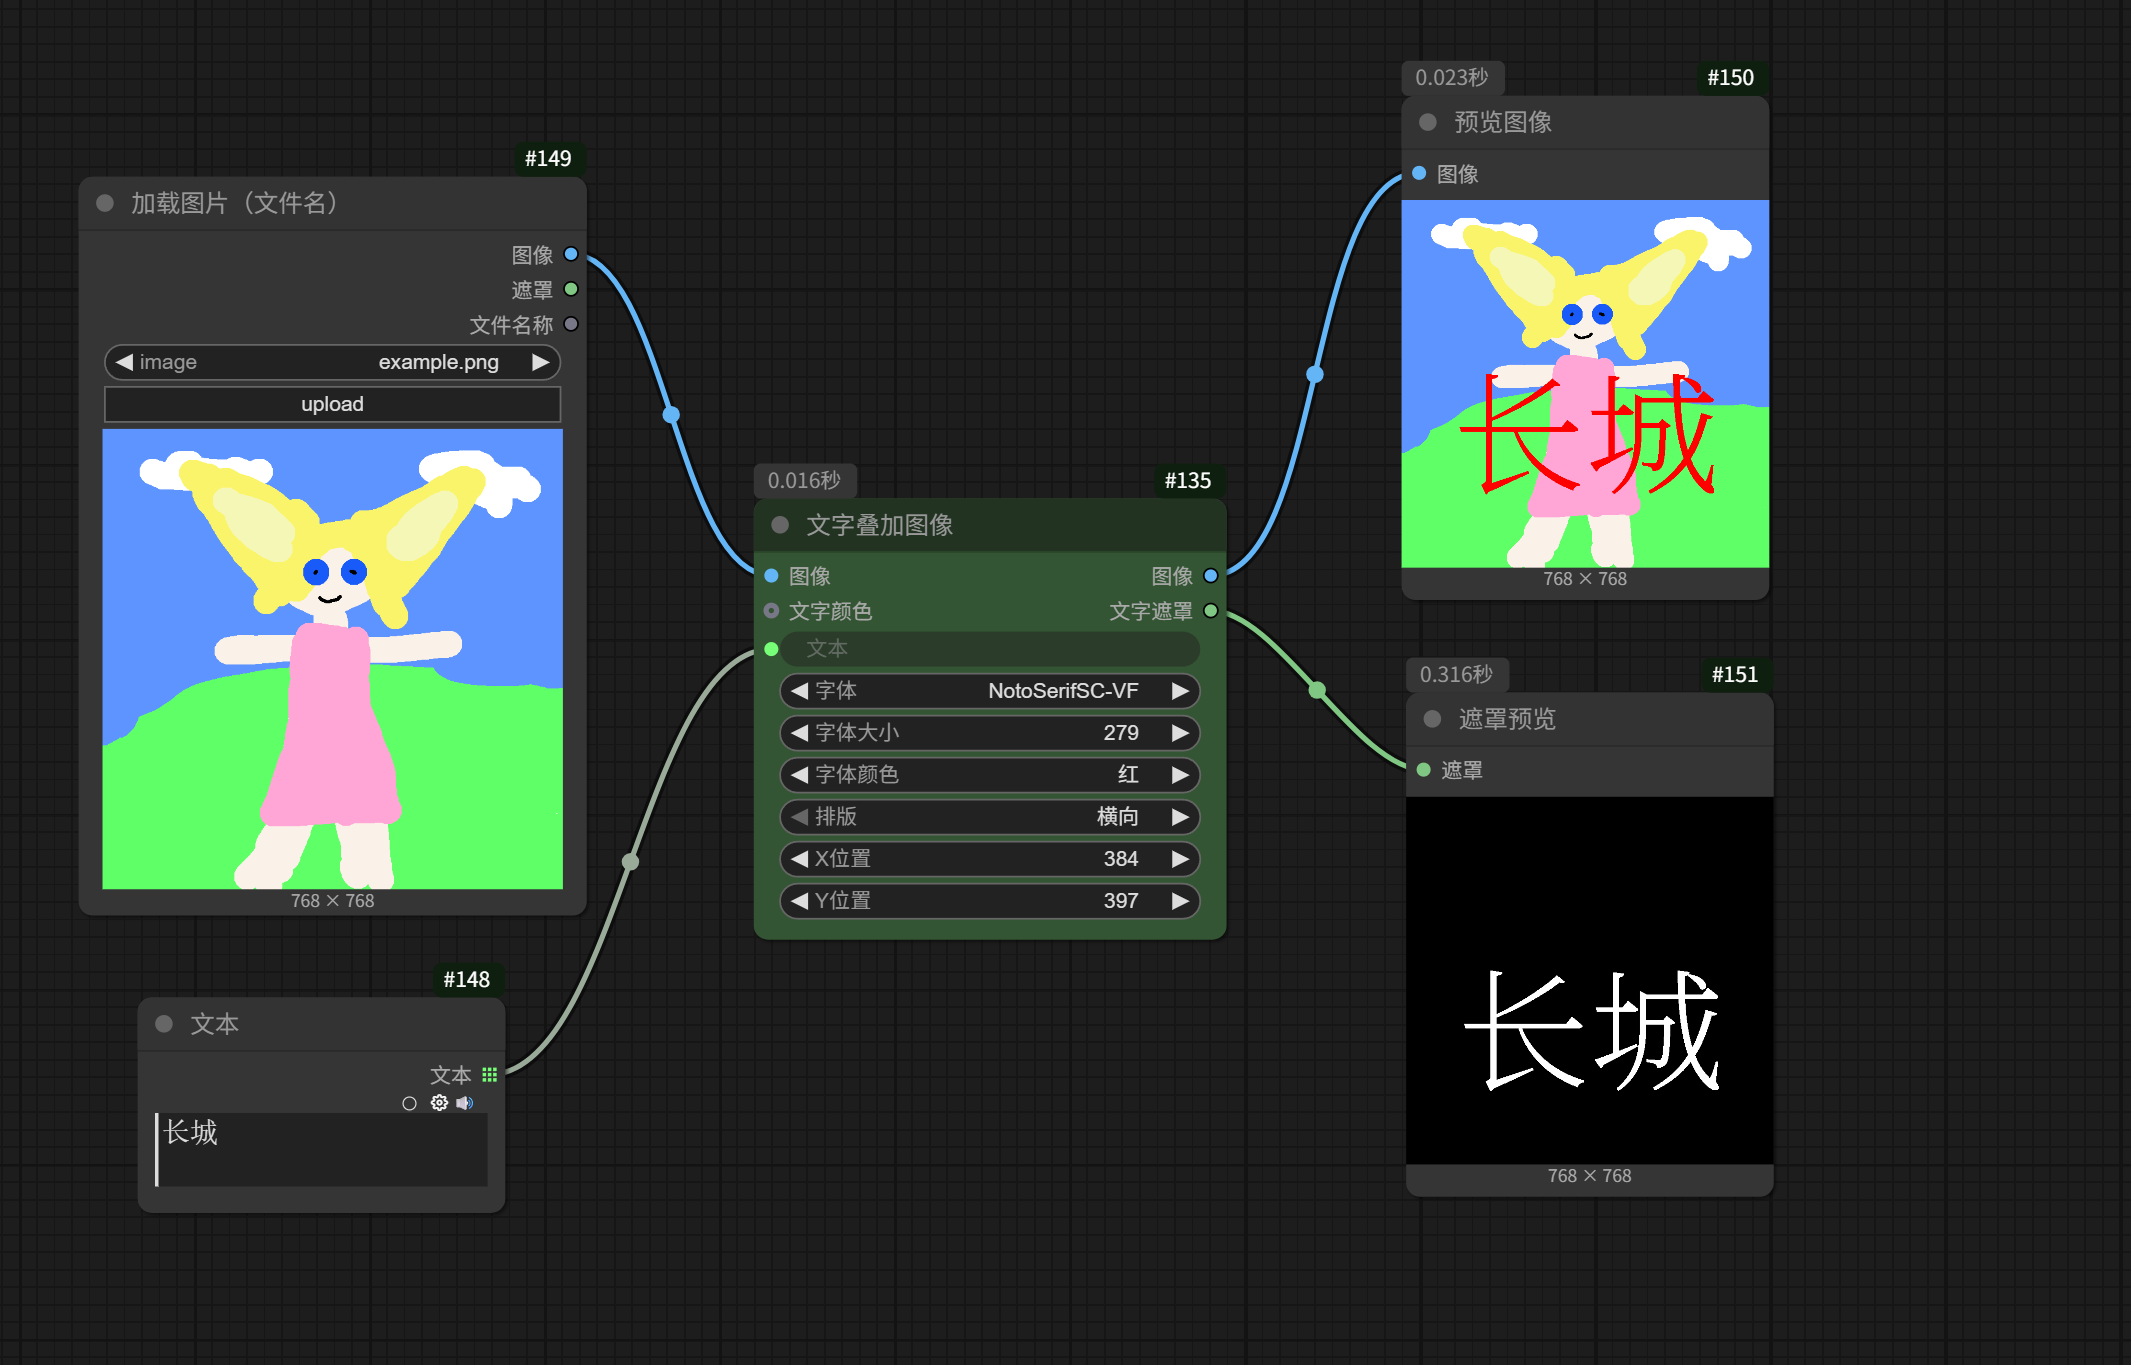Click the #149 node ID badge

548,158
